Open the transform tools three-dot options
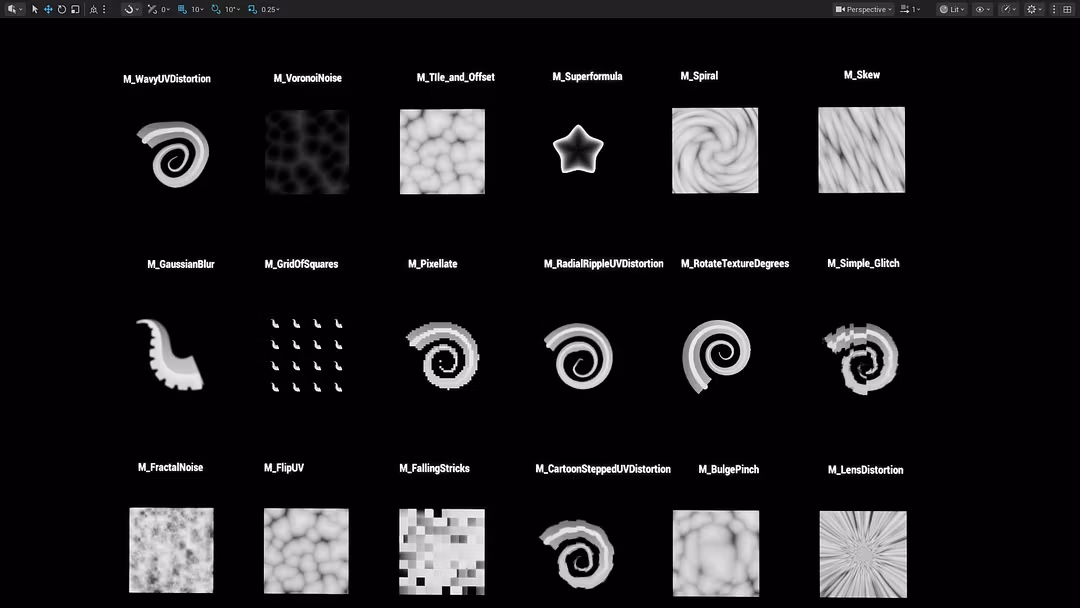This screenshot has height=608, width=1080. (104, 9)
